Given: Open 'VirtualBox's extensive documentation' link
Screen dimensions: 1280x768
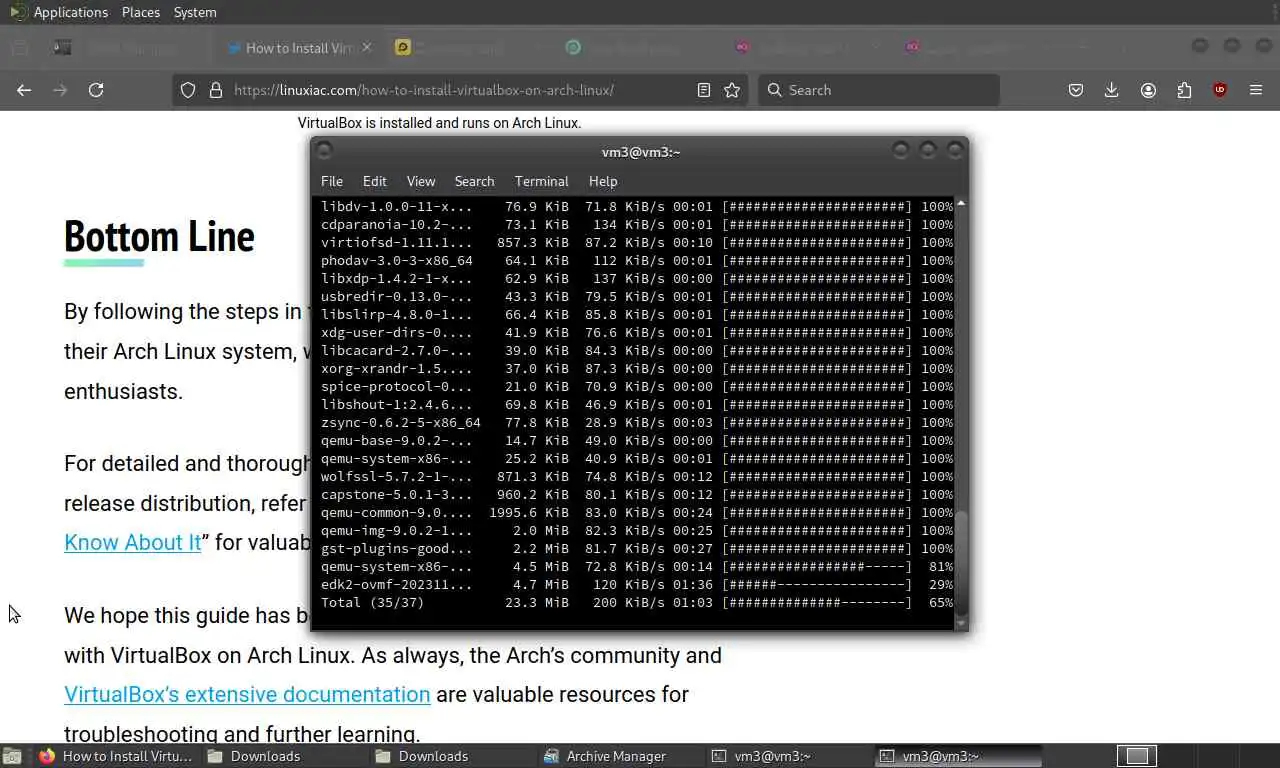Looking at the screenshot, I should pyautogui.click(x=247, y=694).
